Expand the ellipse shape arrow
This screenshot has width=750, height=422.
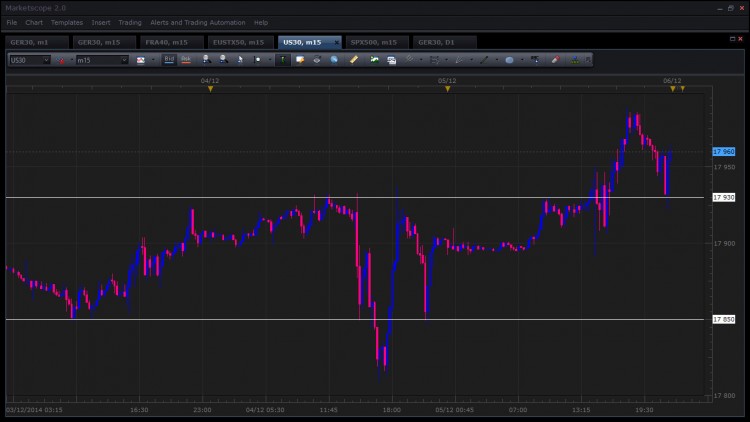[522, 60]
